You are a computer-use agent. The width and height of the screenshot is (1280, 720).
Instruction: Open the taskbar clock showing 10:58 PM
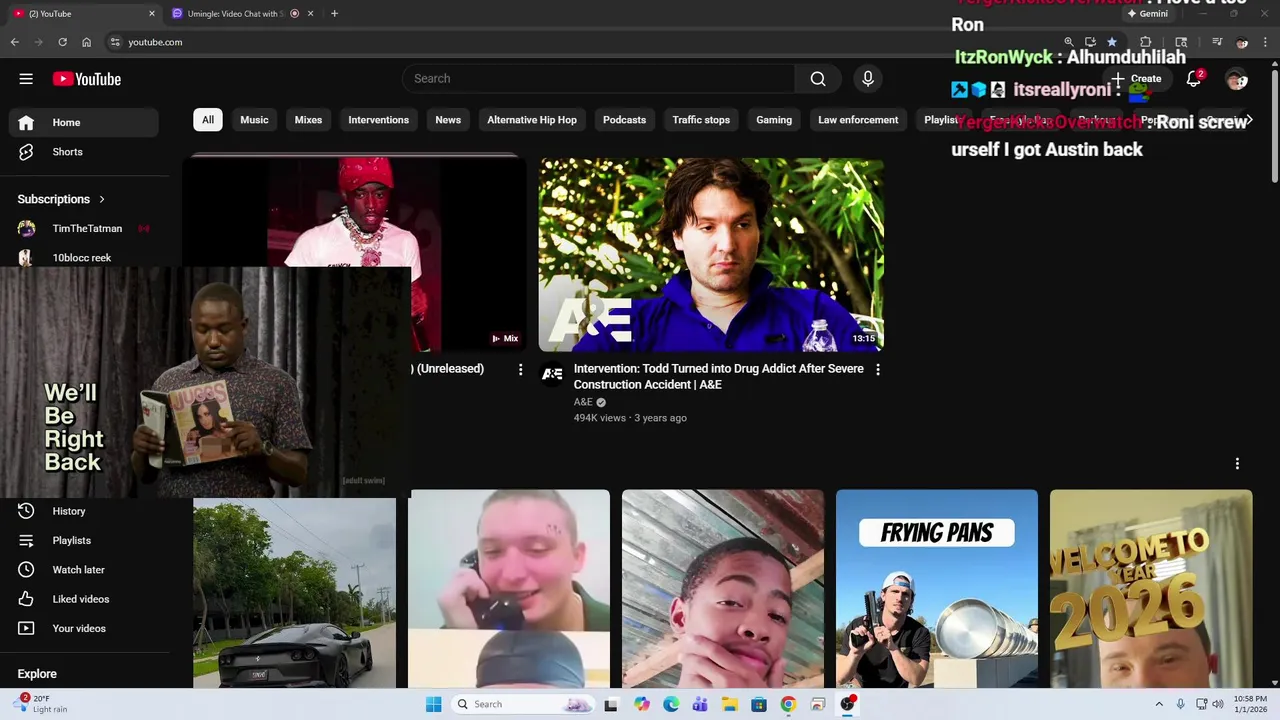click(x=1250, y=704)
